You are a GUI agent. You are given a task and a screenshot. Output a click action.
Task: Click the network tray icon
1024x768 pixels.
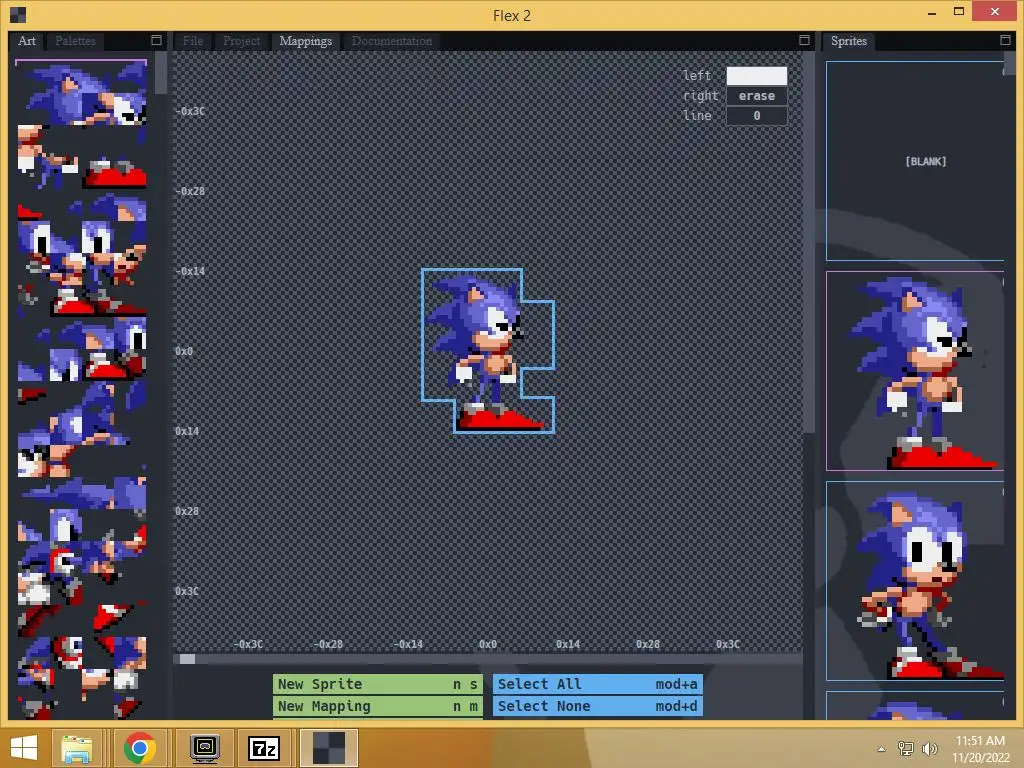(x=906, y=748)
